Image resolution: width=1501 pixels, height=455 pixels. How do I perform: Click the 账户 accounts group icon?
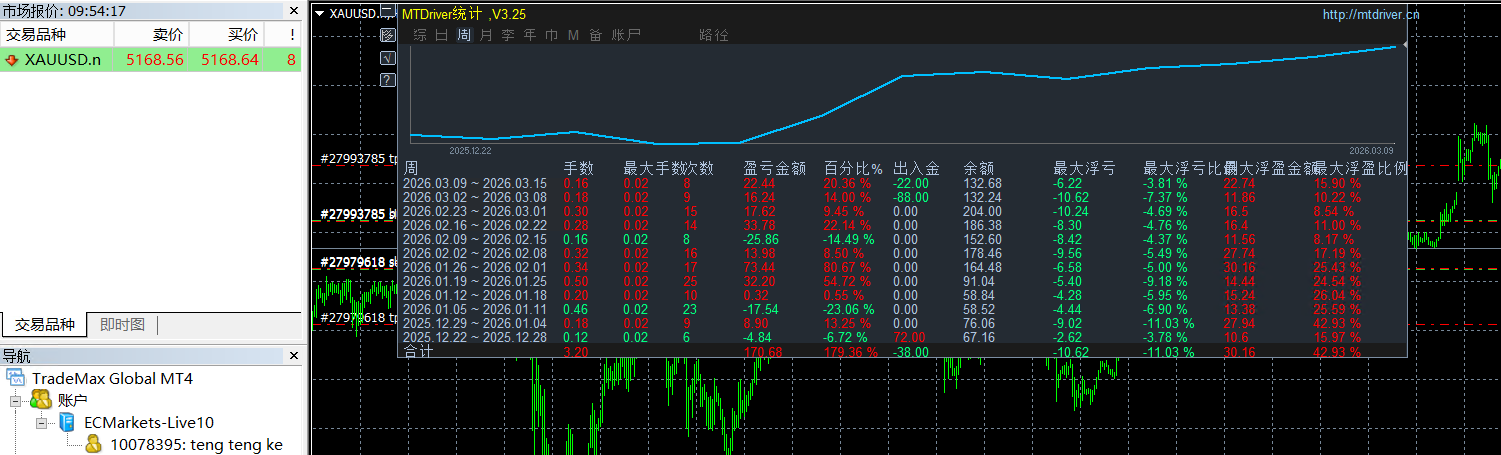41,400
